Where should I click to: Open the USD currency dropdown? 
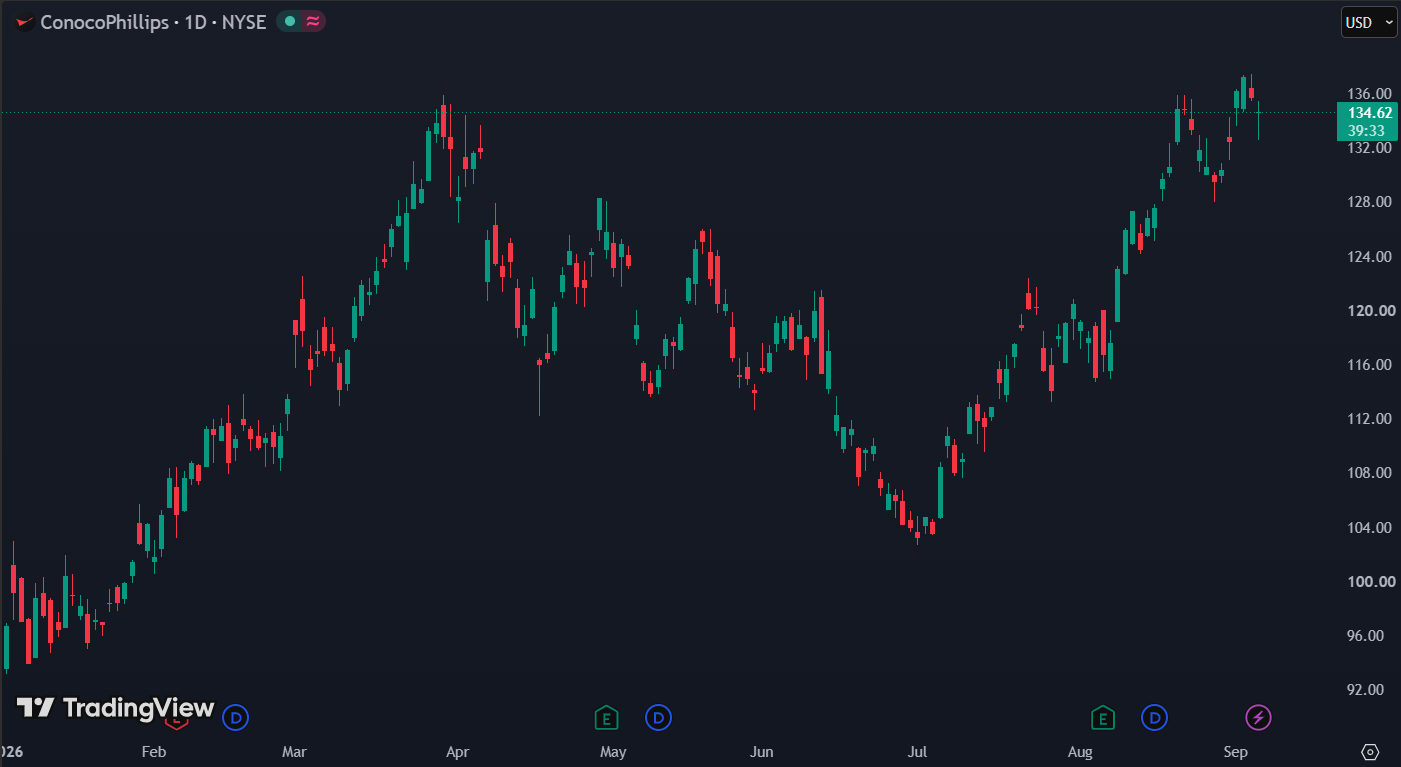[1369, 22]
